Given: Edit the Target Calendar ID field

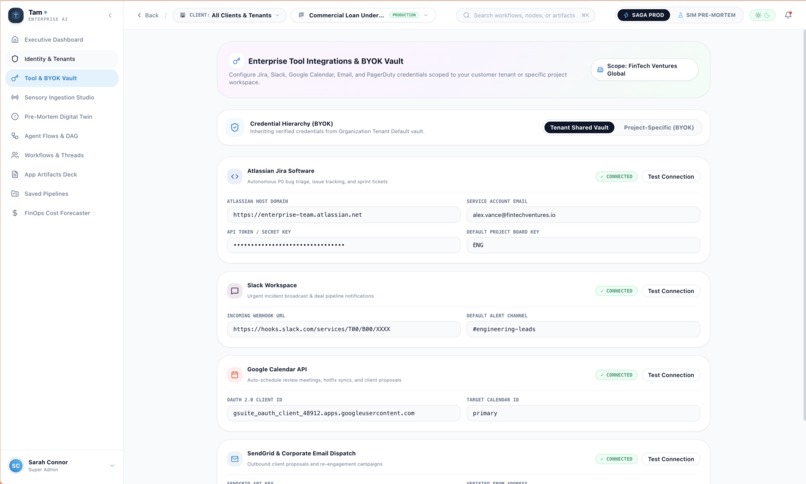Looking at the screenshot, I should point(583,413).
